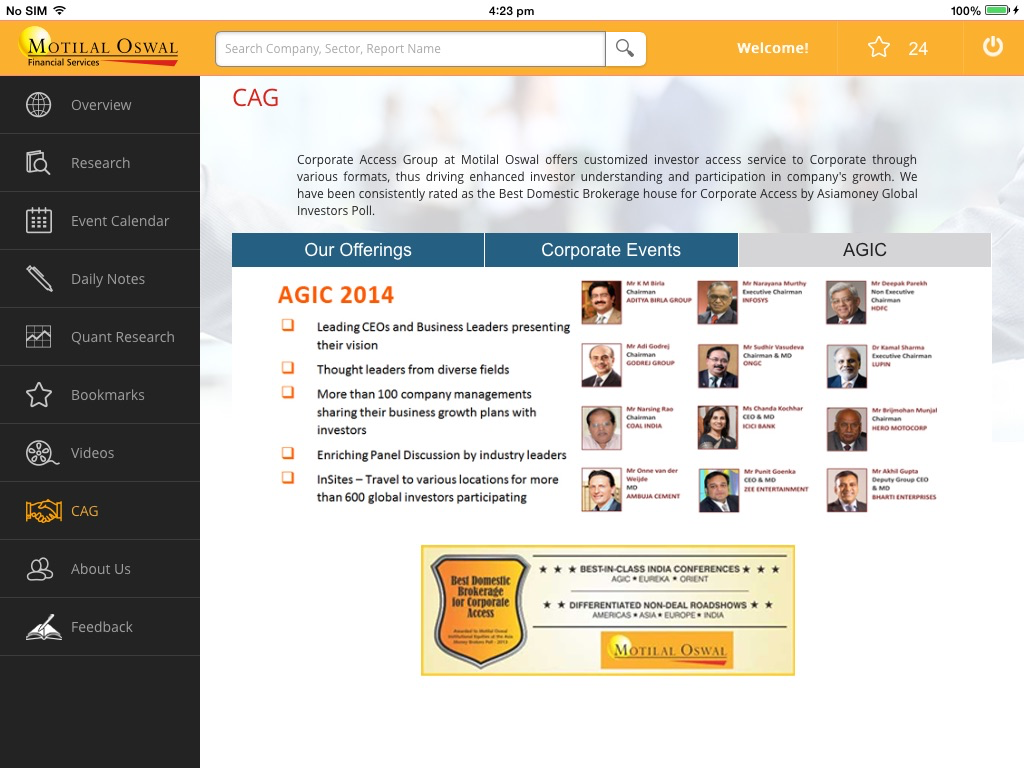Open the About Us people icon

pyautogui.click(x=40, y=569)
